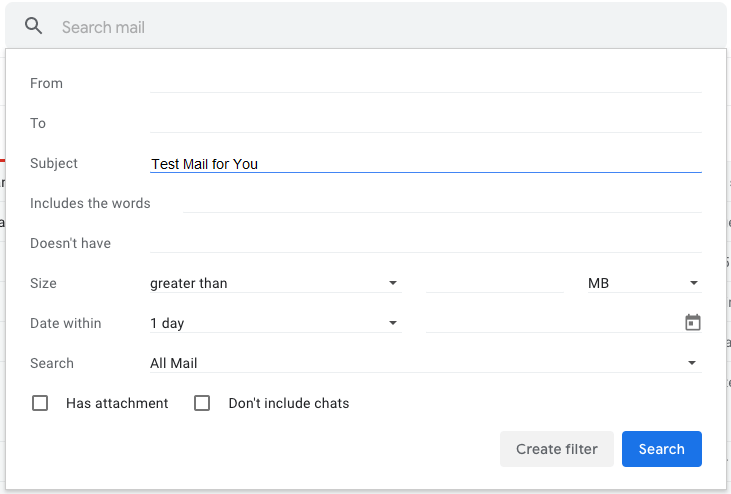
Task: Click the 'Has attachment' label text
Action: tap(117, 403)
